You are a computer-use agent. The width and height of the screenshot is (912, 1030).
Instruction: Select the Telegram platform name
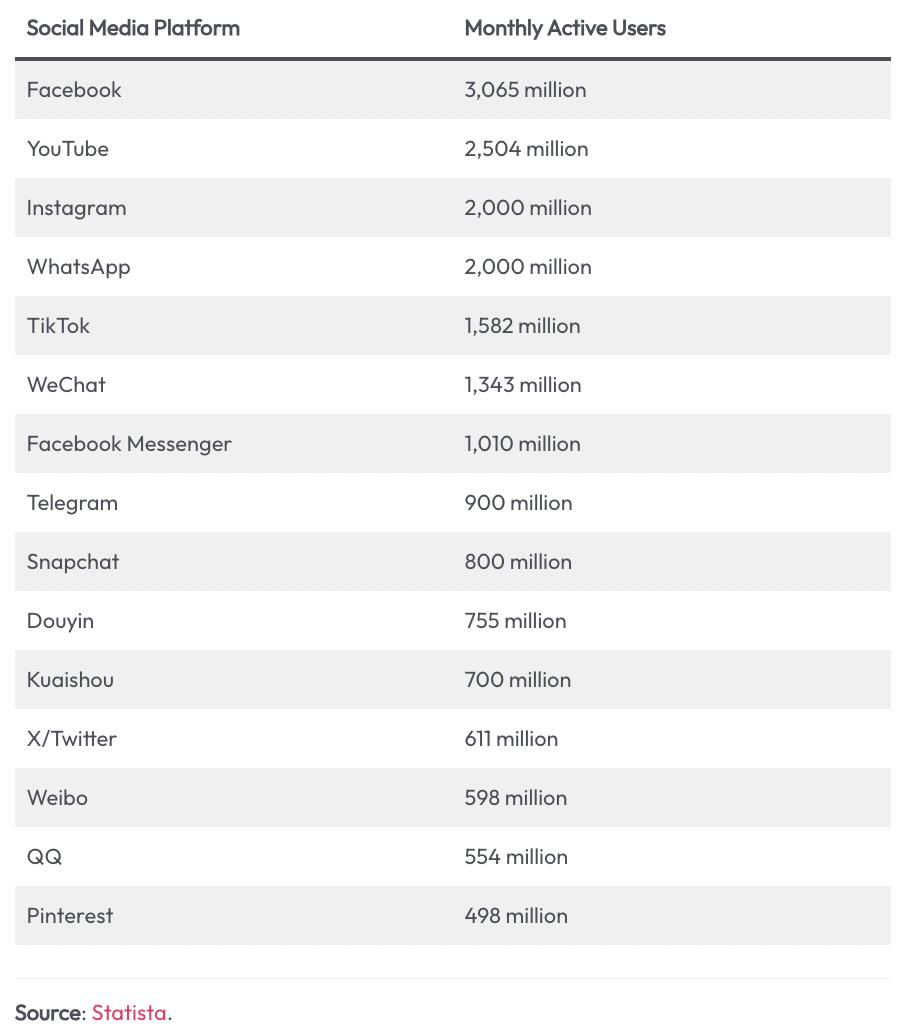(x=72, y=503)
